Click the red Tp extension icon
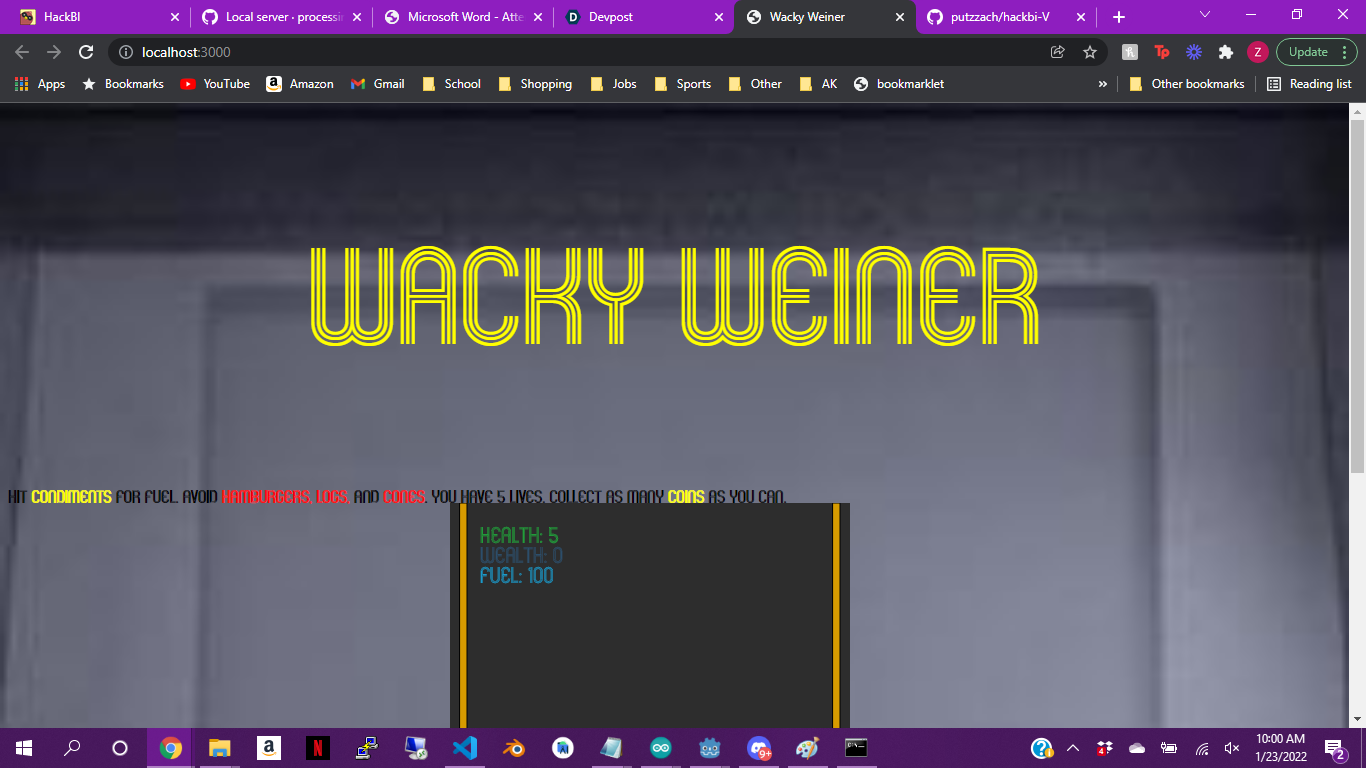The image size is (1366, 768). coord(1162,52)
